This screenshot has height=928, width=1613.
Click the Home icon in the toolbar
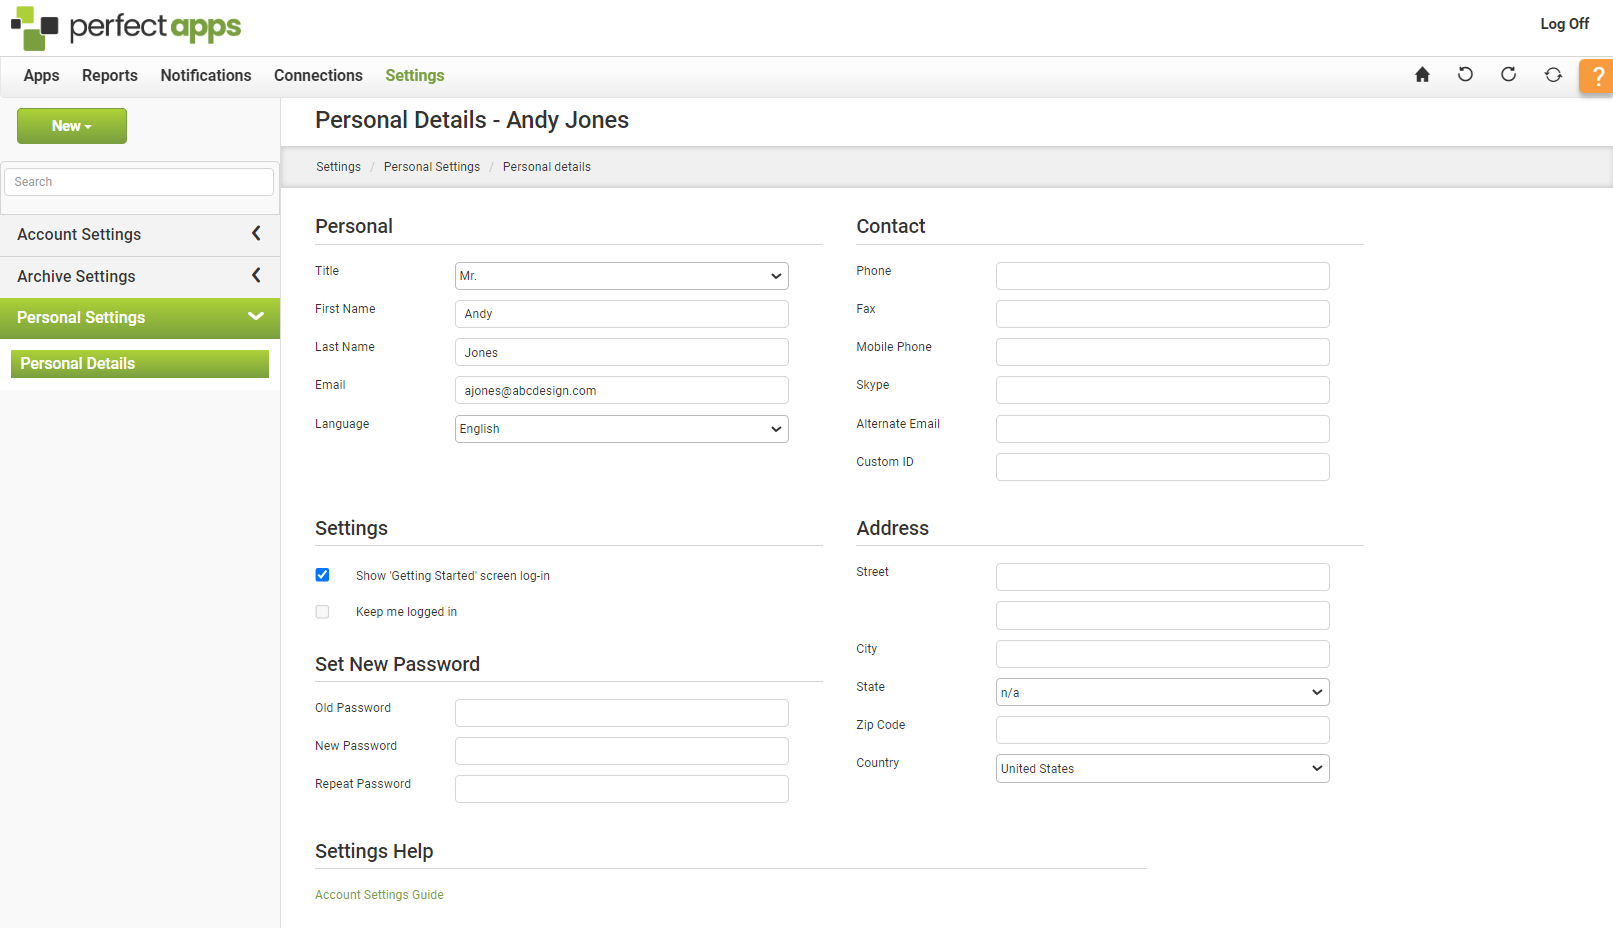tap(1422, 75)
